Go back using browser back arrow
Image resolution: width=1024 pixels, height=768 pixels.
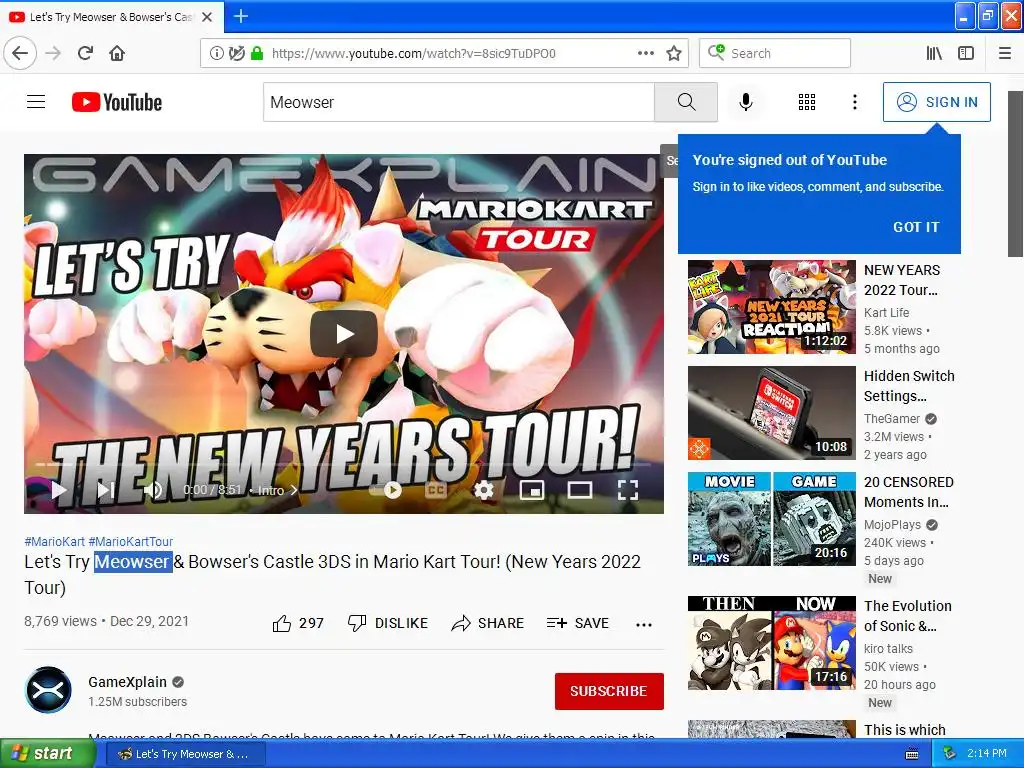tap(20, 53)
